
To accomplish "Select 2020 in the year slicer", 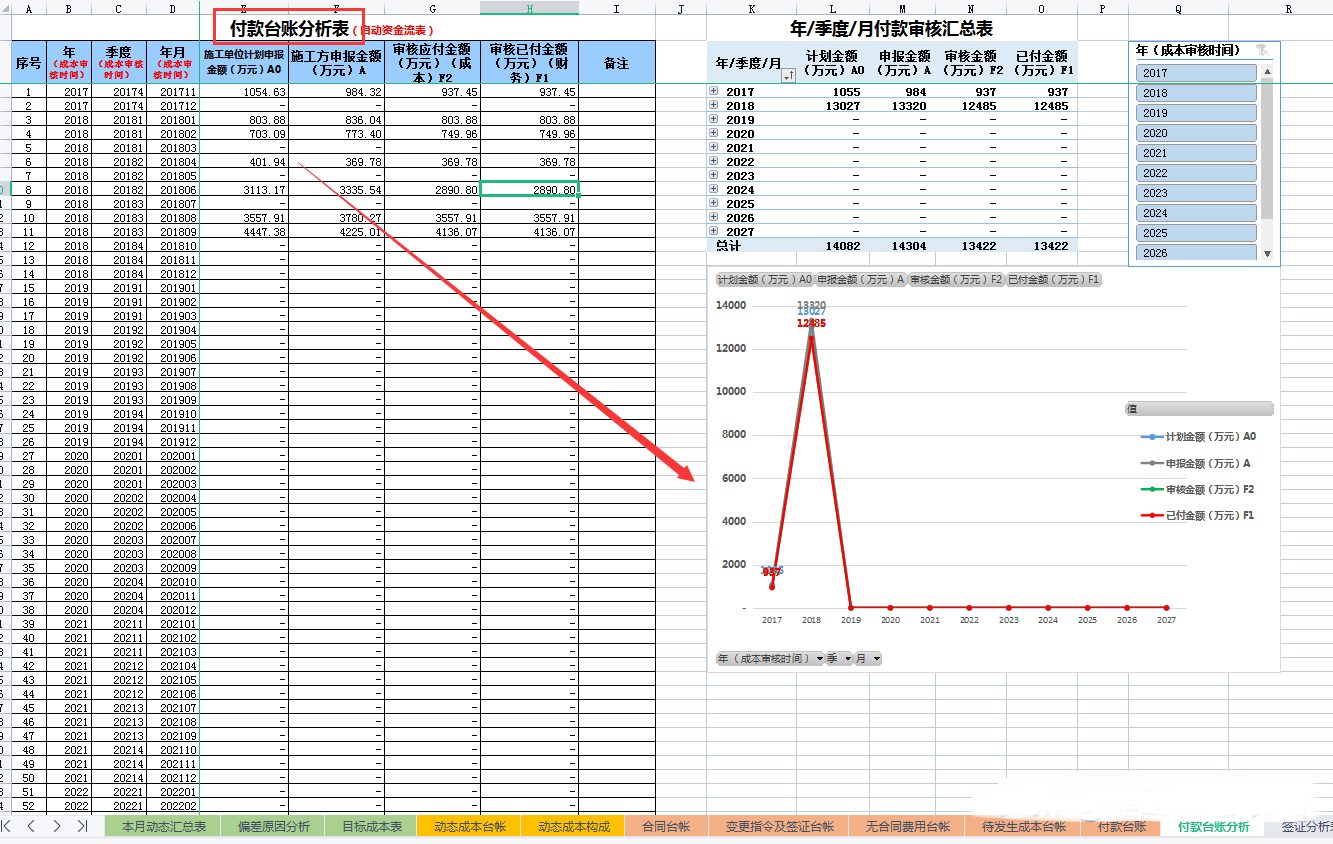I will [1196, 132].
